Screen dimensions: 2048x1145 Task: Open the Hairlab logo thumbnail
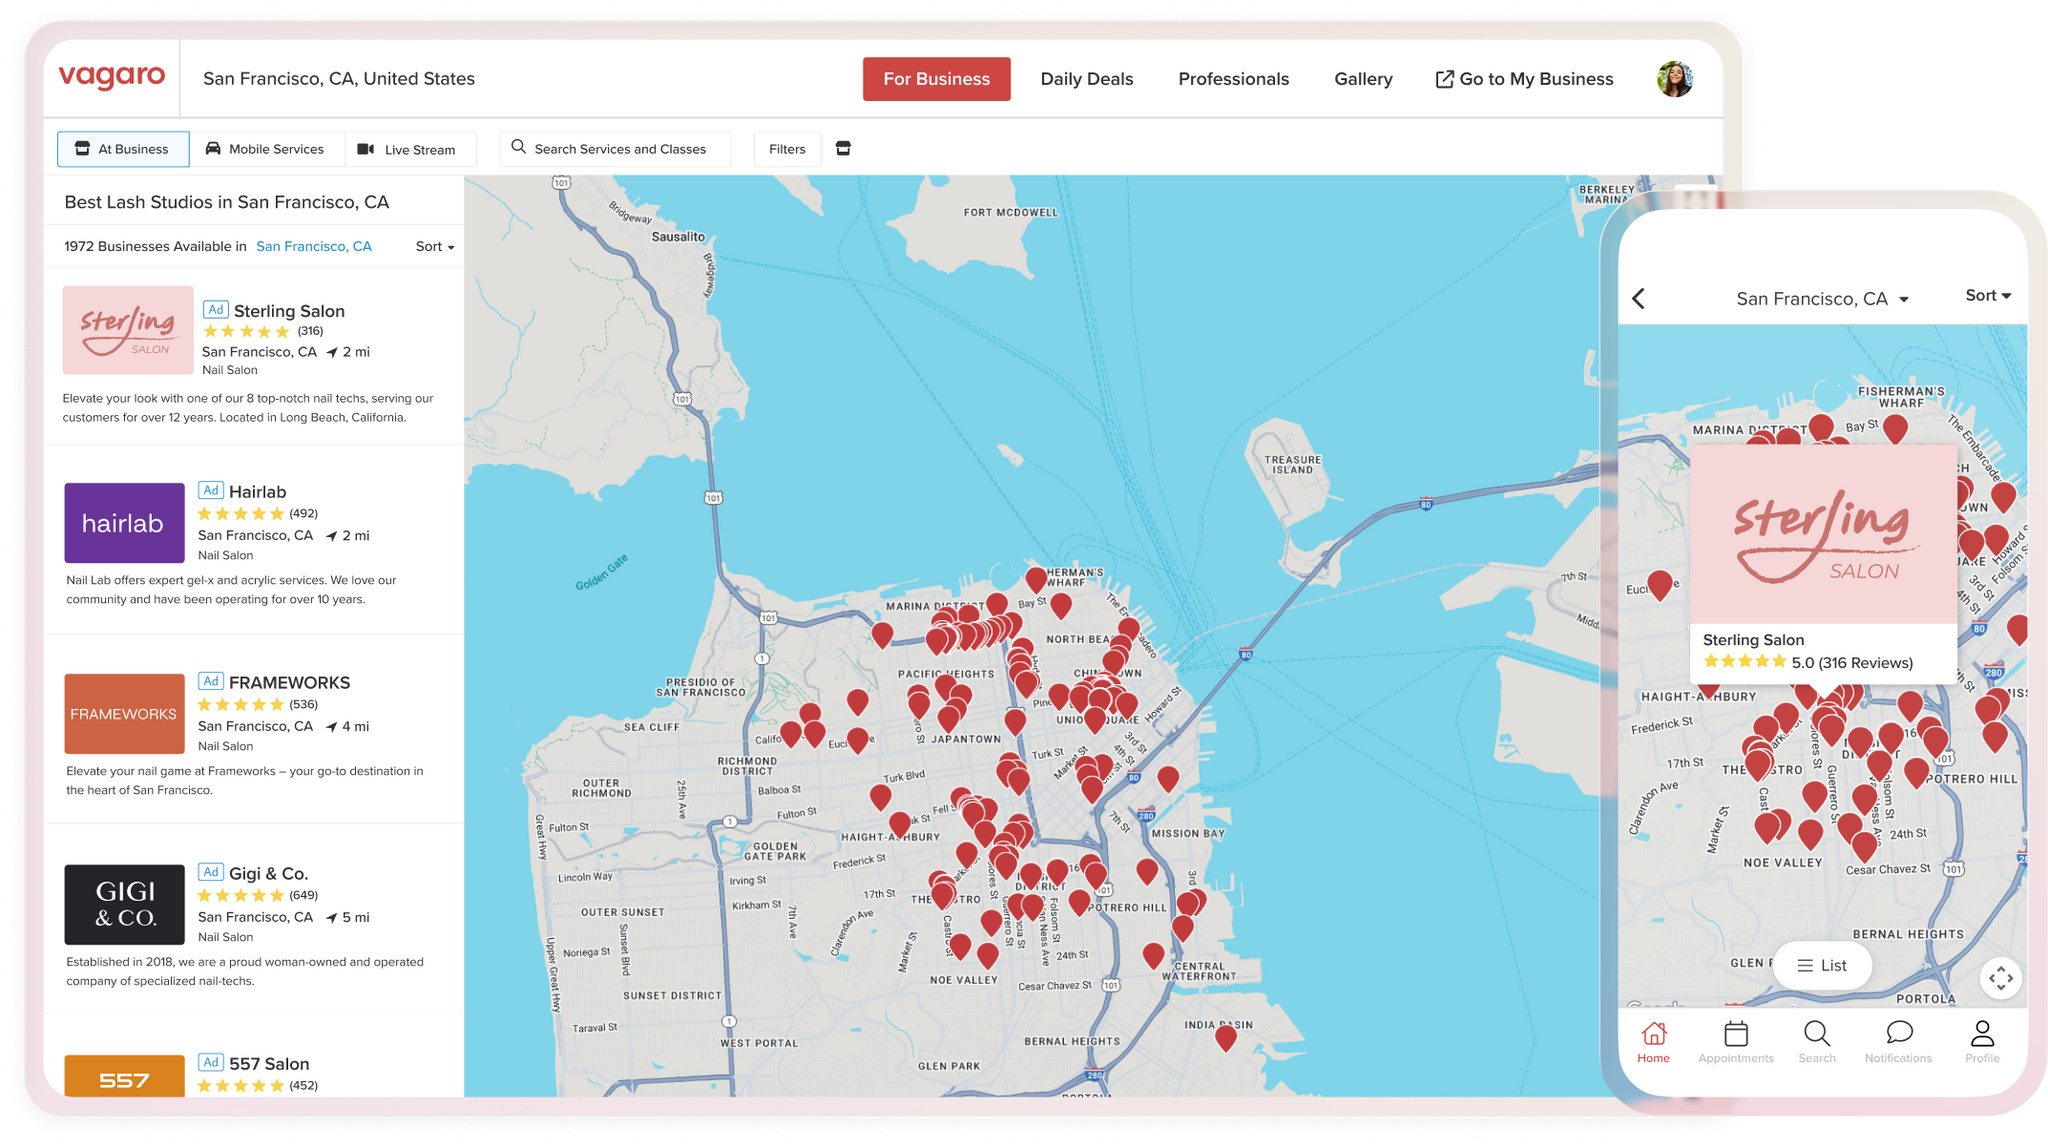click(x=124, y=523)
